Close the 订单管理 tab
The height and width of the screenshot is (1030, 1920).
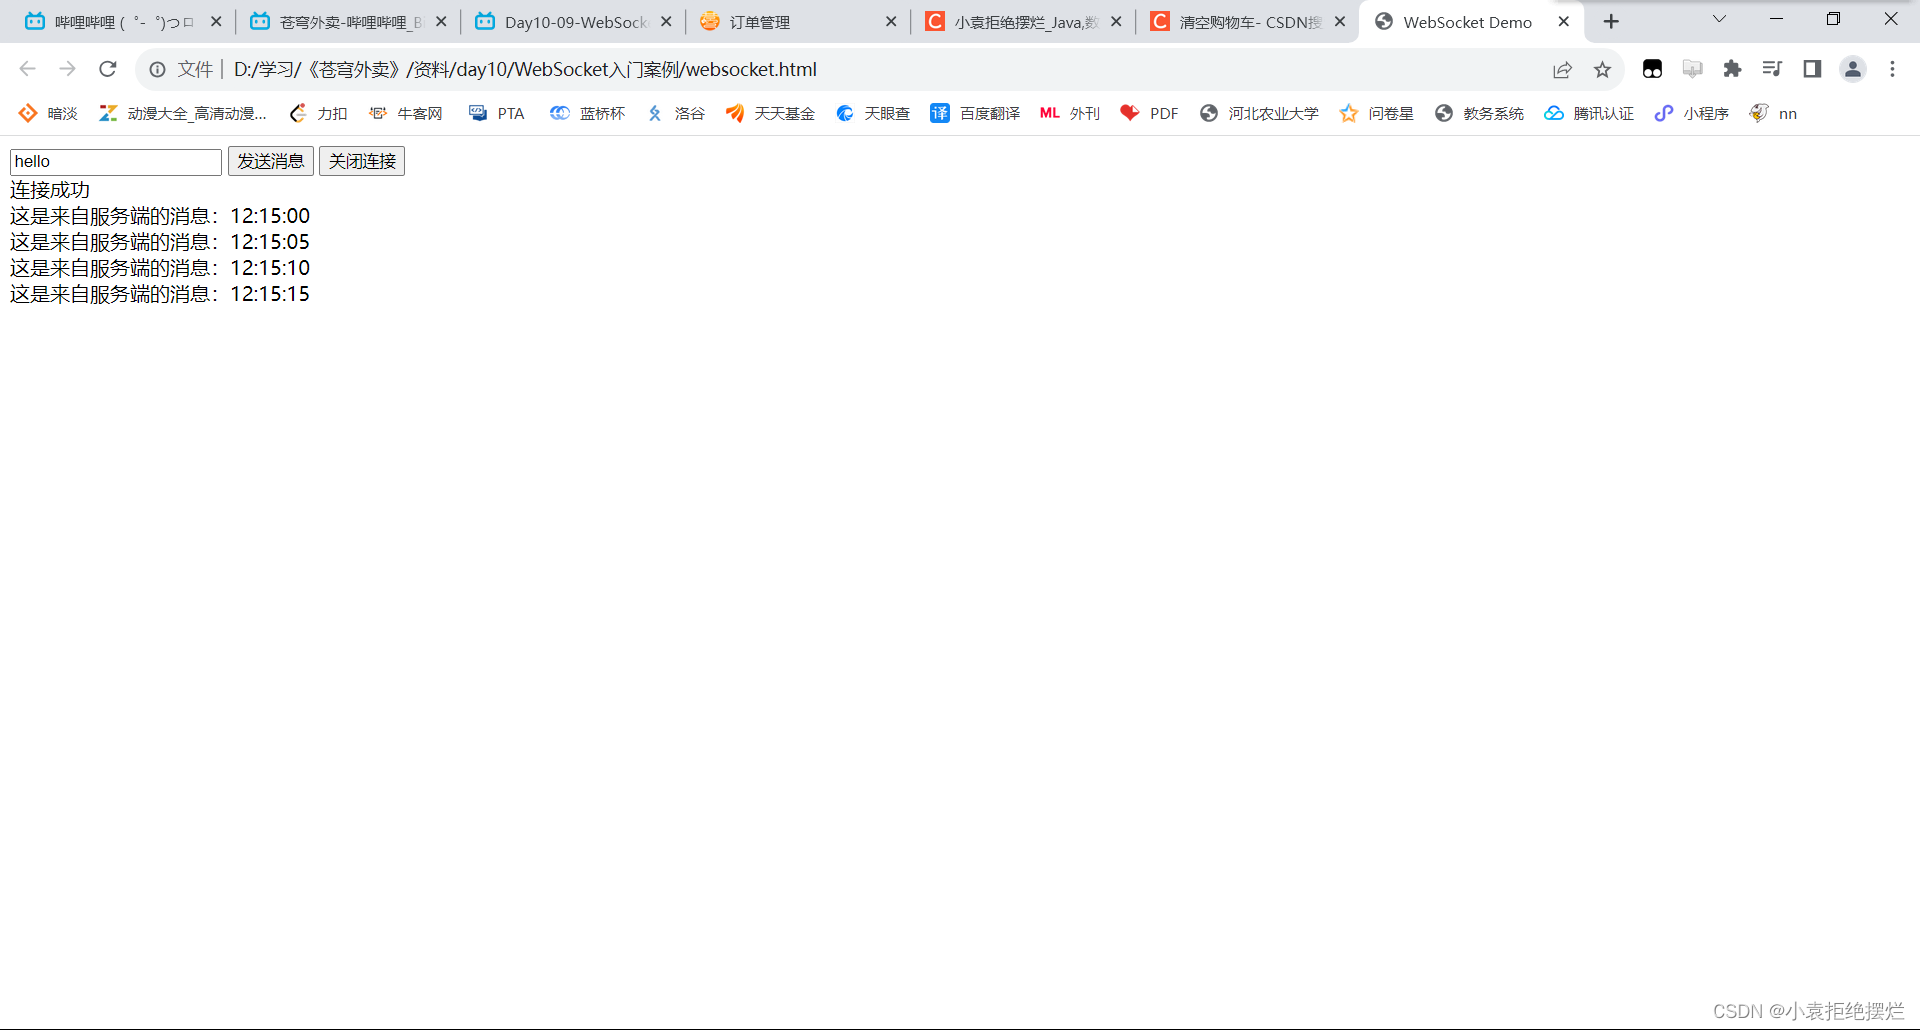(891, 21)
